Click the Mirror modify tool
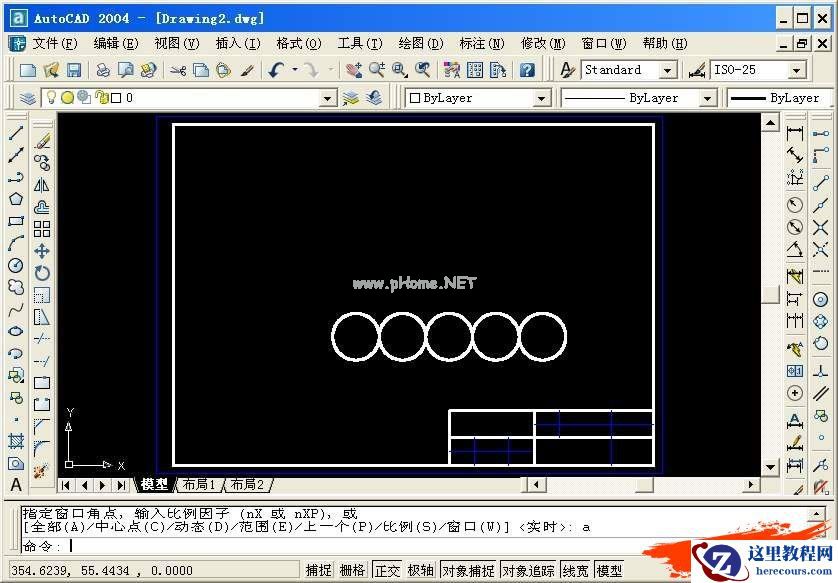 [42, 185]
